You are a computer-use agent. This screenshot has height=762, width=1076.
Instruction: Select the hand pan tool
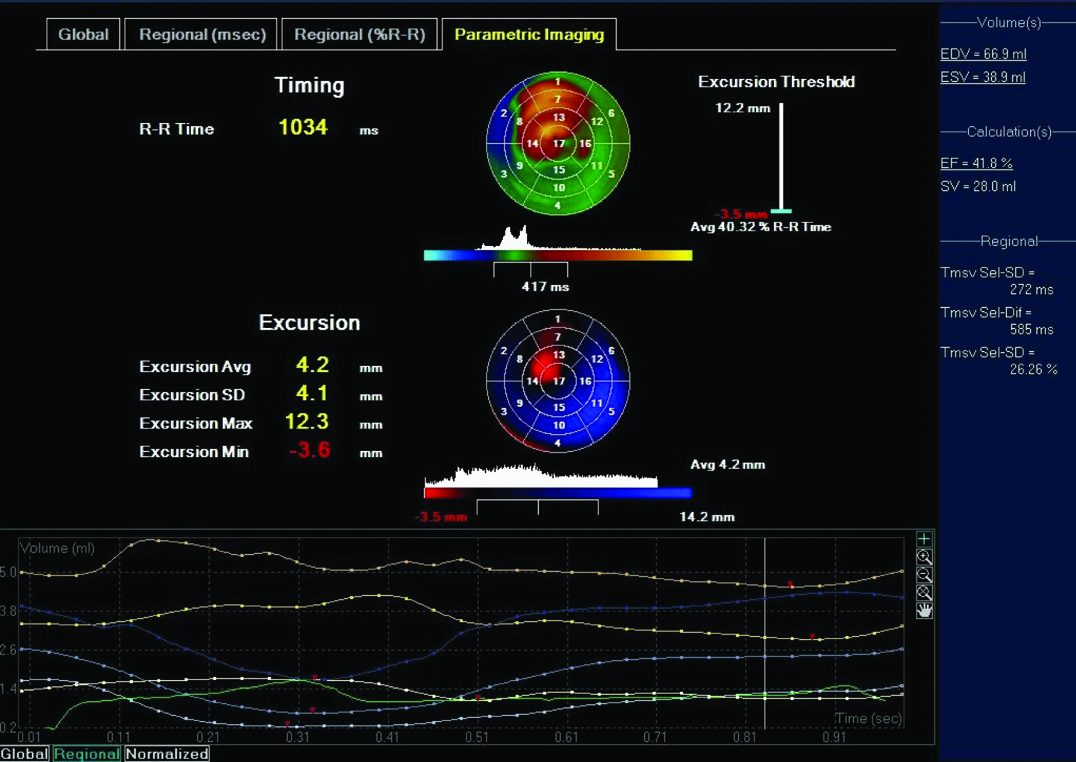(924, 610)
